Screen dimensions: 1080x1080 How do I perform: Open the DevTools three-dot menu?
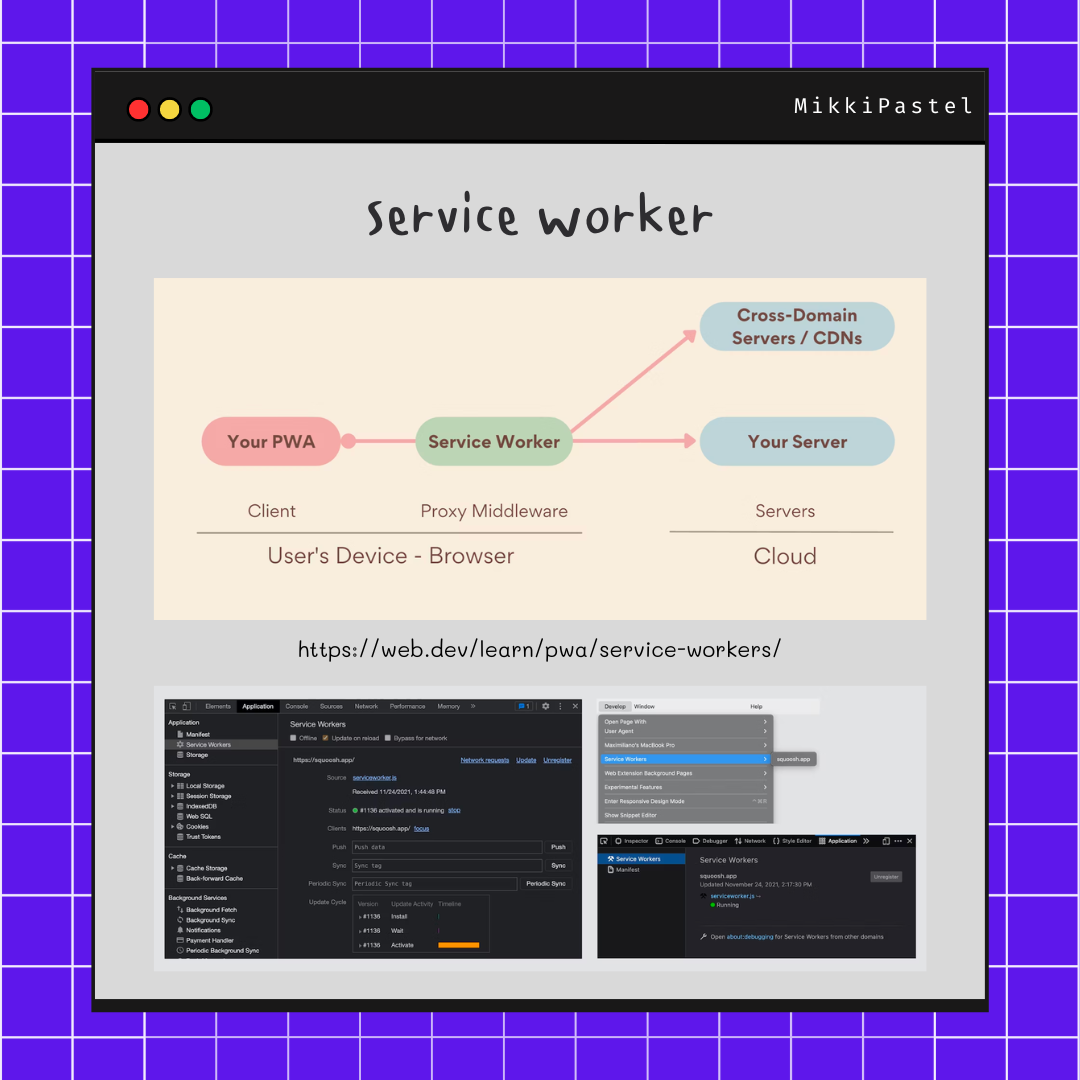point(560,706)
